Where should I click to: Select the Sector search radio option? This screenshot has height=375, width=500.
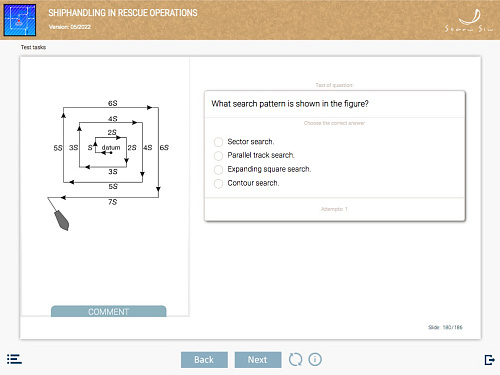218,142
